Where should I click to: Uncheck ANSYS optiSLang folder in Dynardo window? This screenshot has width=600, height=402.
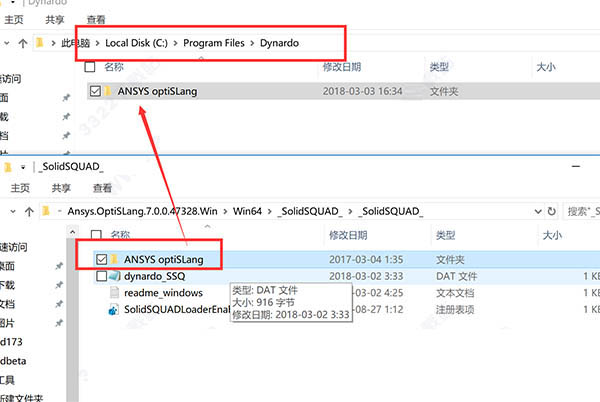95,91
